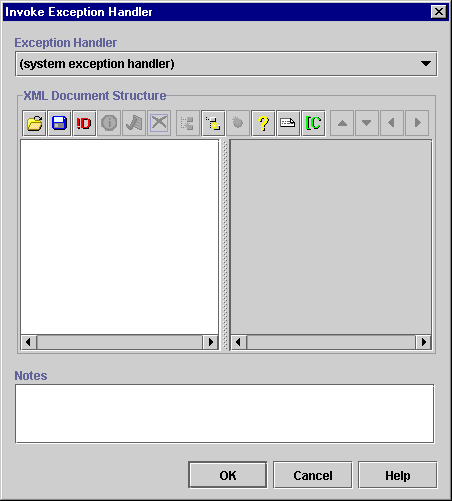Click the label tag toolbar icon
This screenshot has width=452, height=501.
tap(288, 123)
